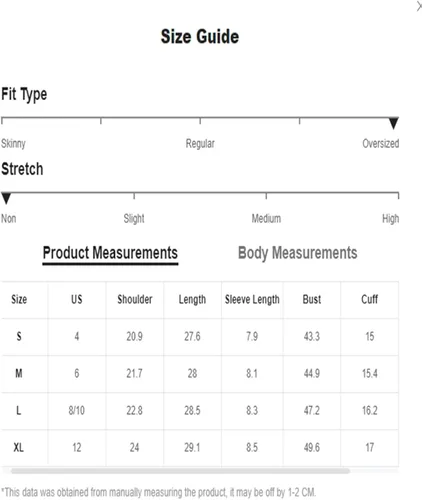This screenshot has width=422, height=500.
Task: Click the Skinny fit type label
Action: pos(13,144)
